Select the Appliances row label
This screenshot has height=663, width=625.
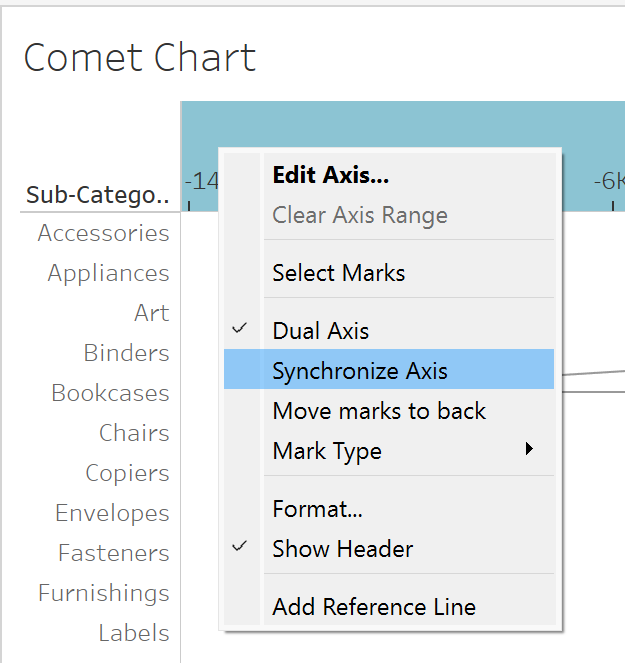(x=108, y=273)
